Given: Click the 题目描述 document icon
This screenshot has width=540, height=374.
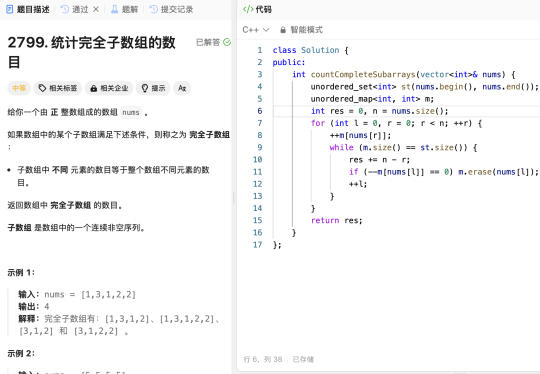Looking at the screenshot, I should click(x=10, y=9).
